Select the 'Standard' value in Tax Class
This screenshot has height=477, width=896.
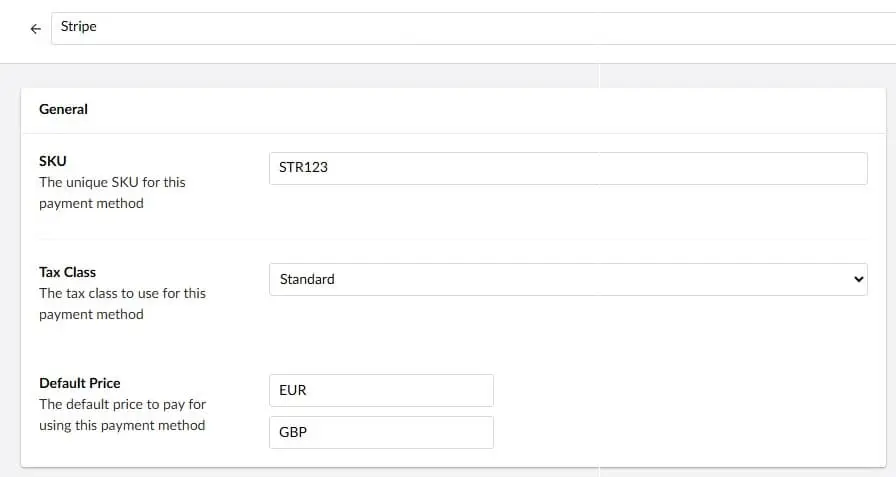coord(307,279)
